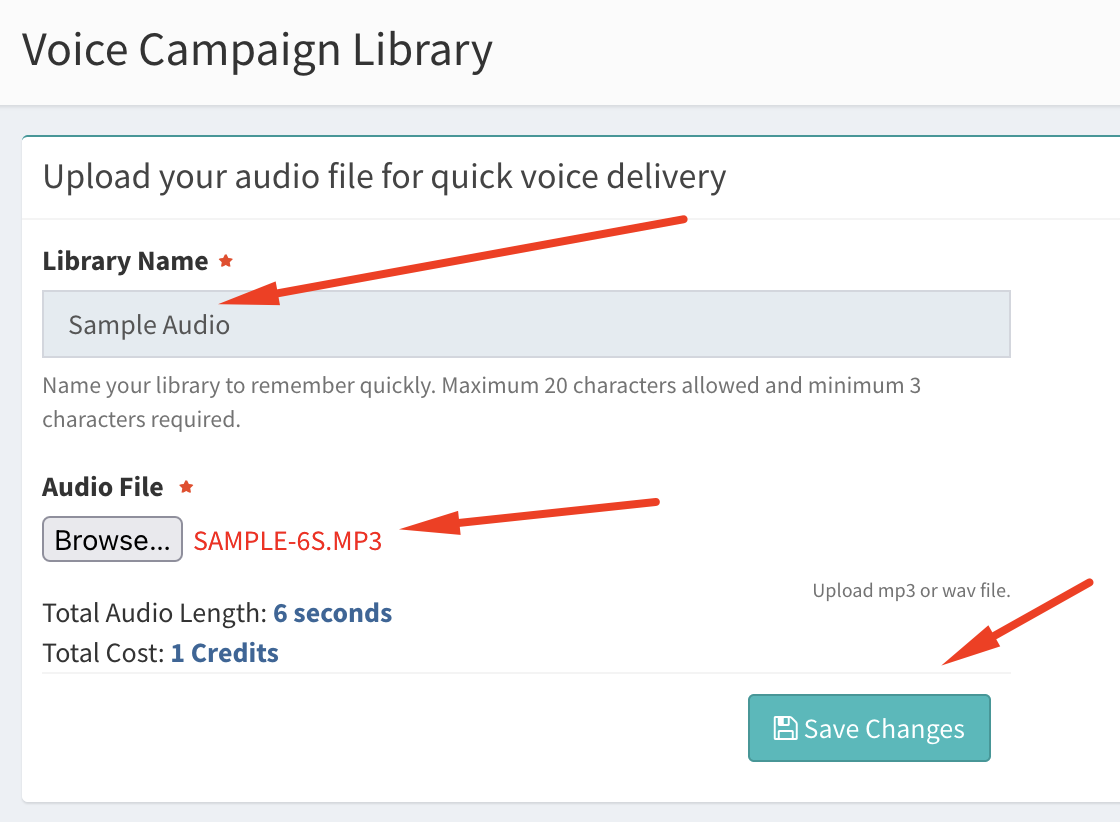Click the Upload mp3 or wav file hint

coord(911,591)
